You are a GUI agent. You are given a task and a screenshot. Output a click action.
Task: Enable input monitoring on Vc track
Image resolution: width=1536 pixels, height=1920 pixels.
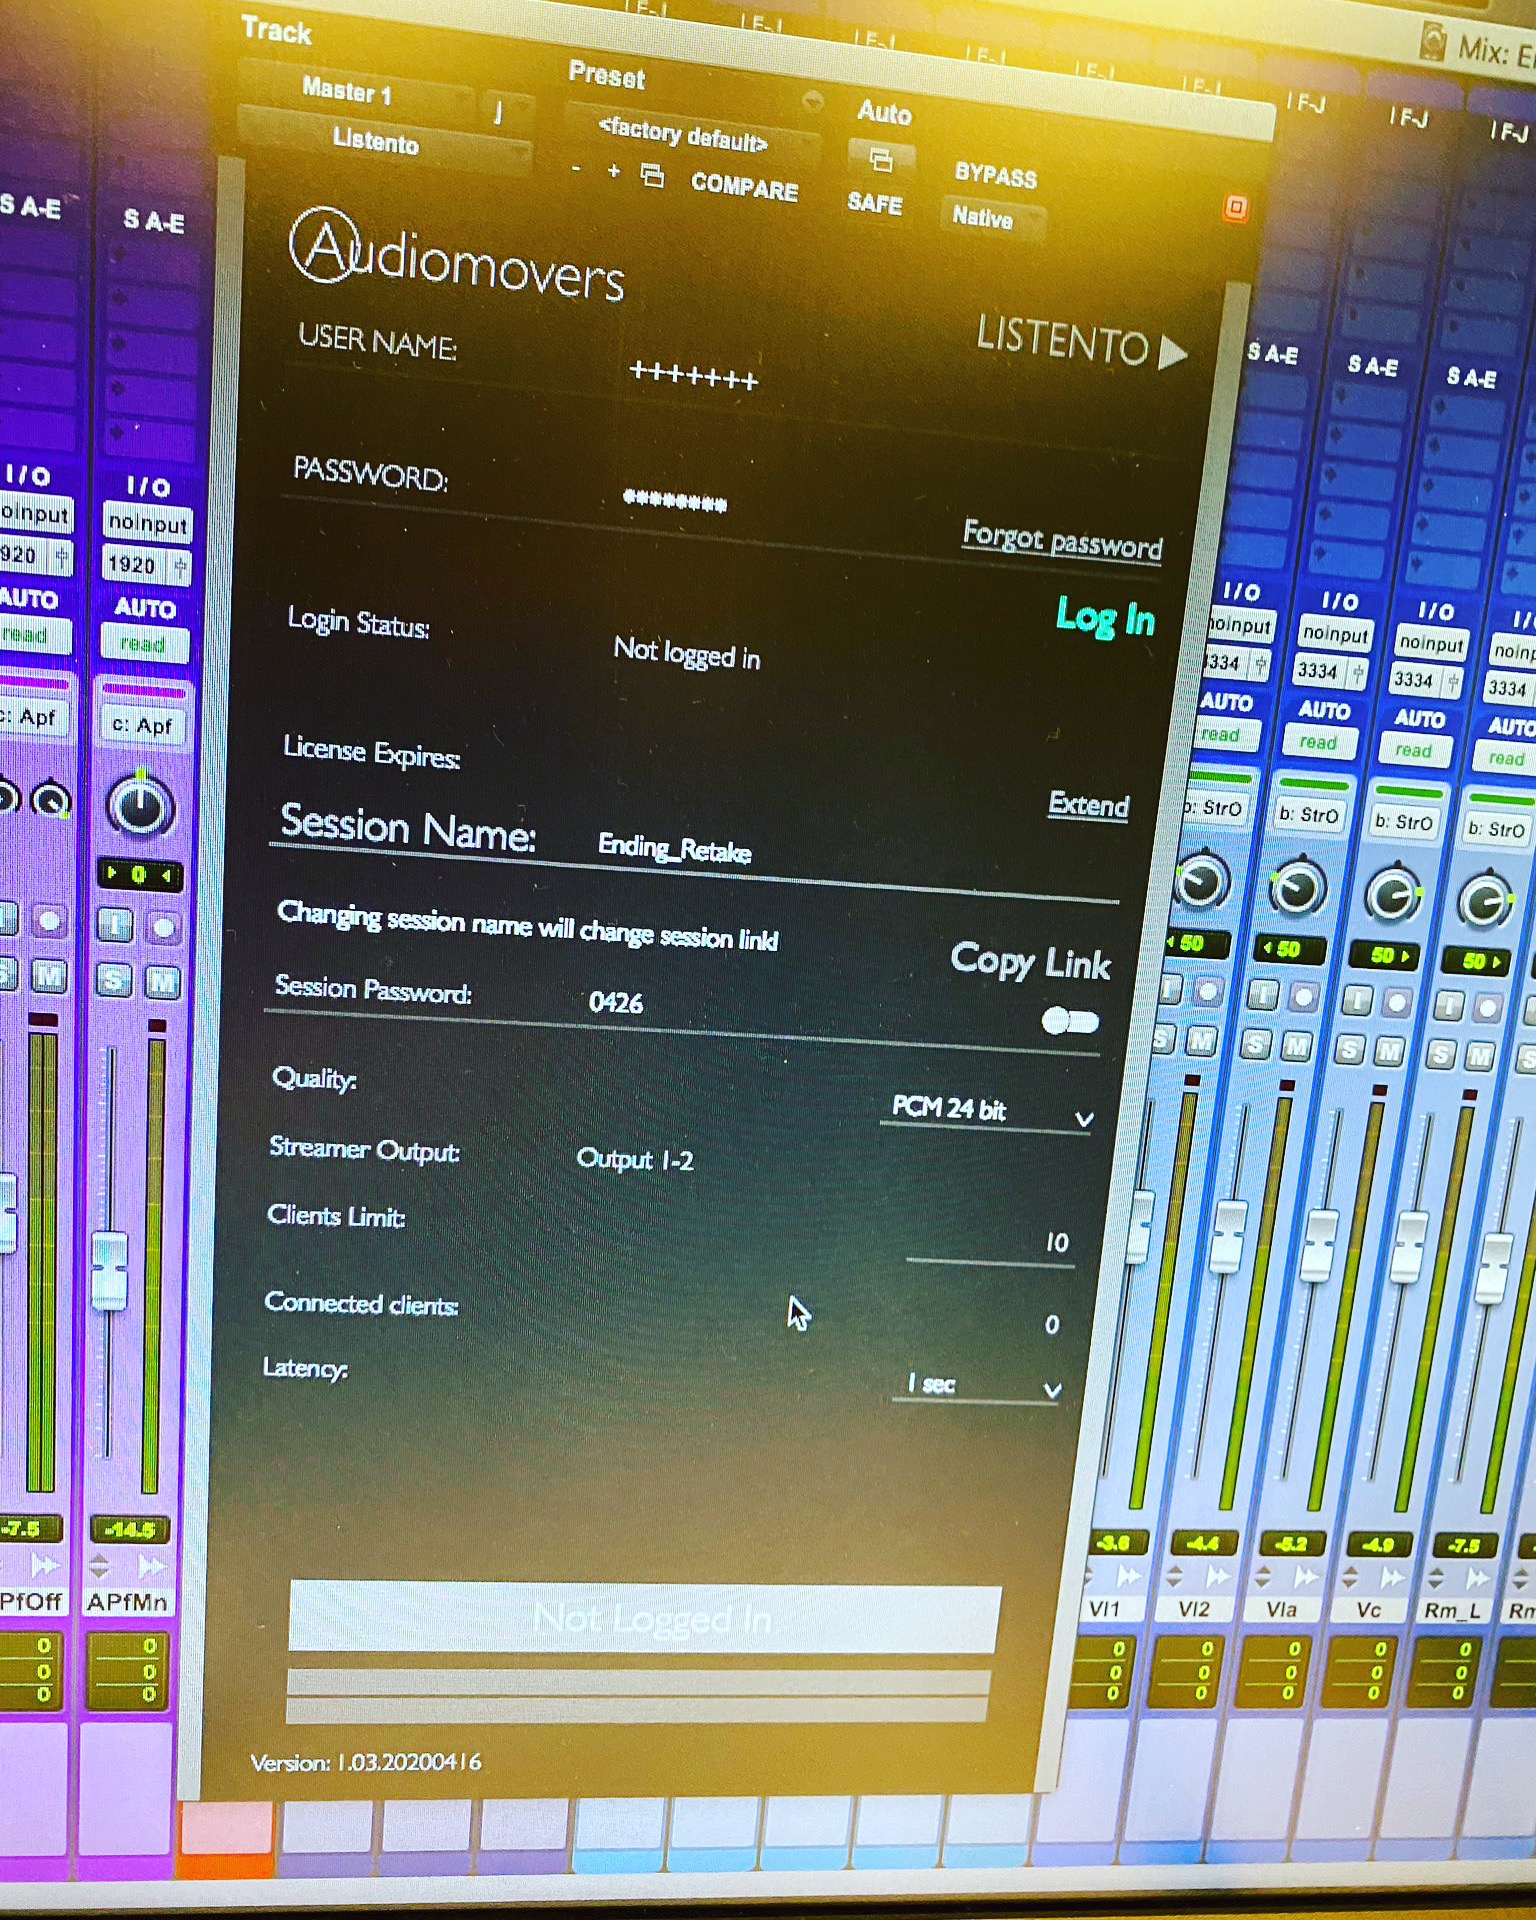click(1449, 1006)
